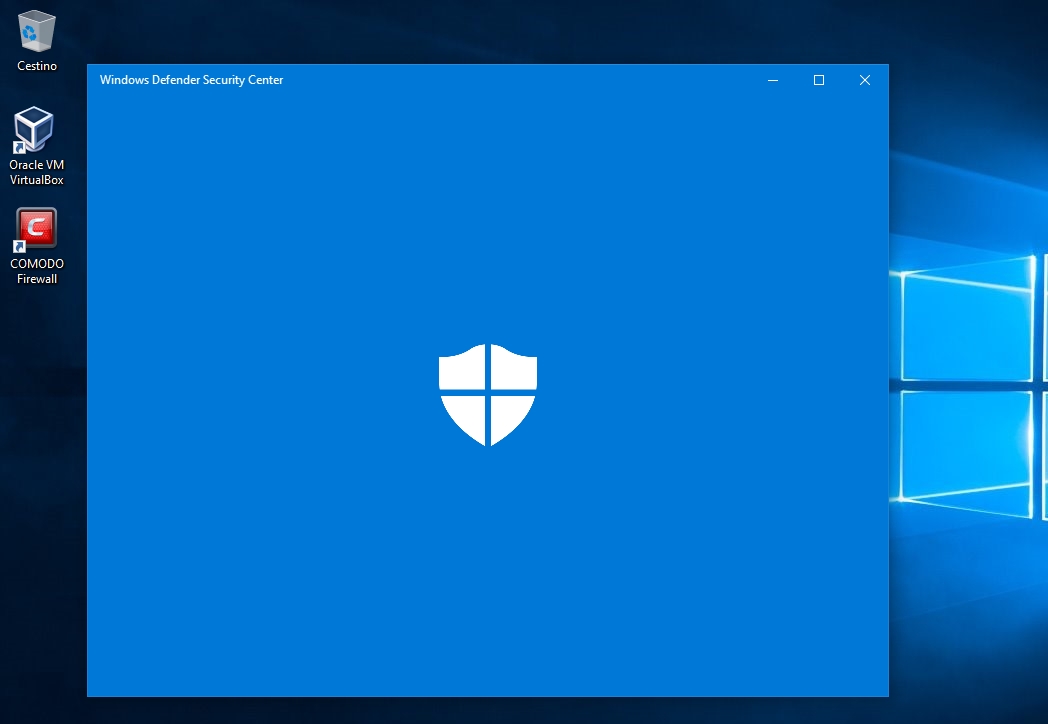Click the 'Cestino' text label
This screenshot has height=724, width=1048.
37,66
